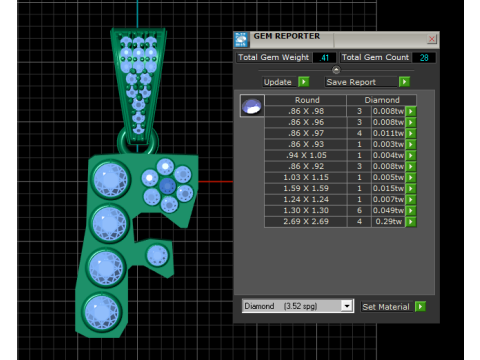Select the small round gem on the F middle arm

(157, 255)
